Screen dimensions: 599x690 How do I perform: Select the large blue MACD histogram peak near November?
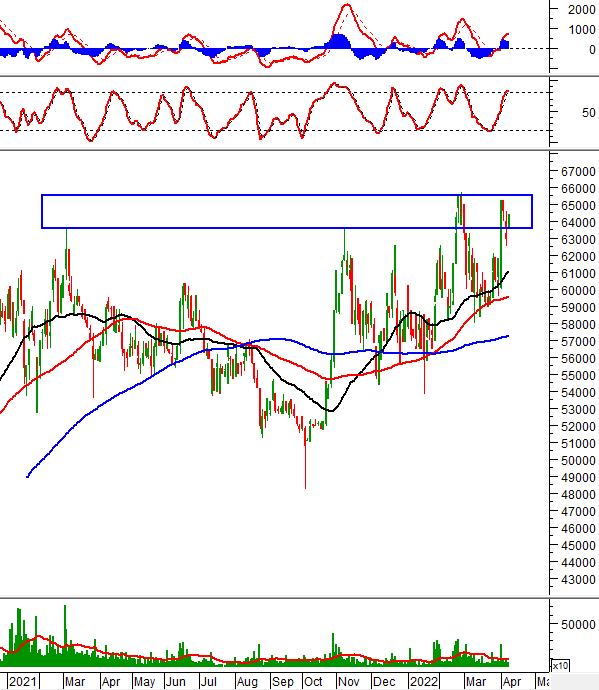(339, 41)
